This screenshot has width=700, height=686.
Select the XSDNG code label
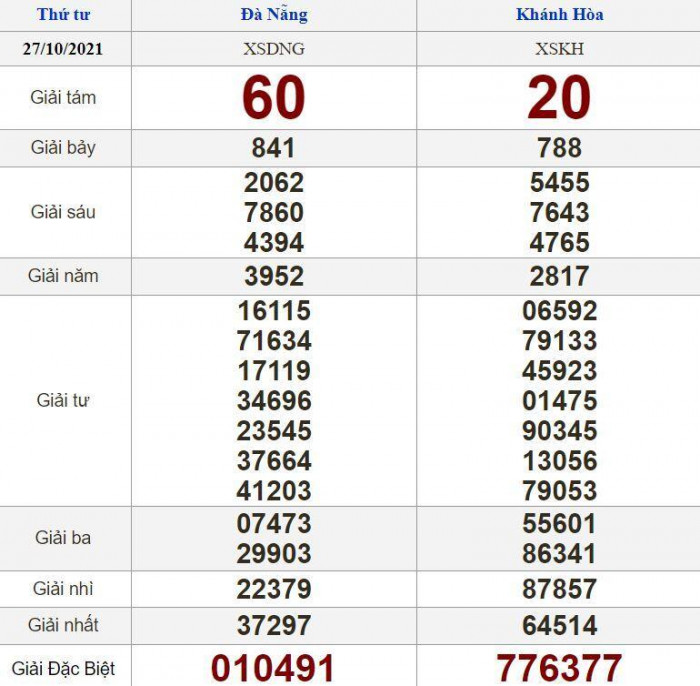tap(273, 48)
